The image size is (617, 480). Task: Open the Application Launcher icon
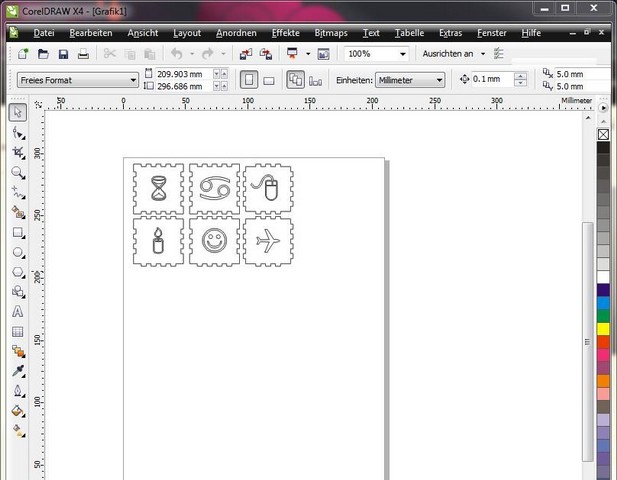pos(292,54)
